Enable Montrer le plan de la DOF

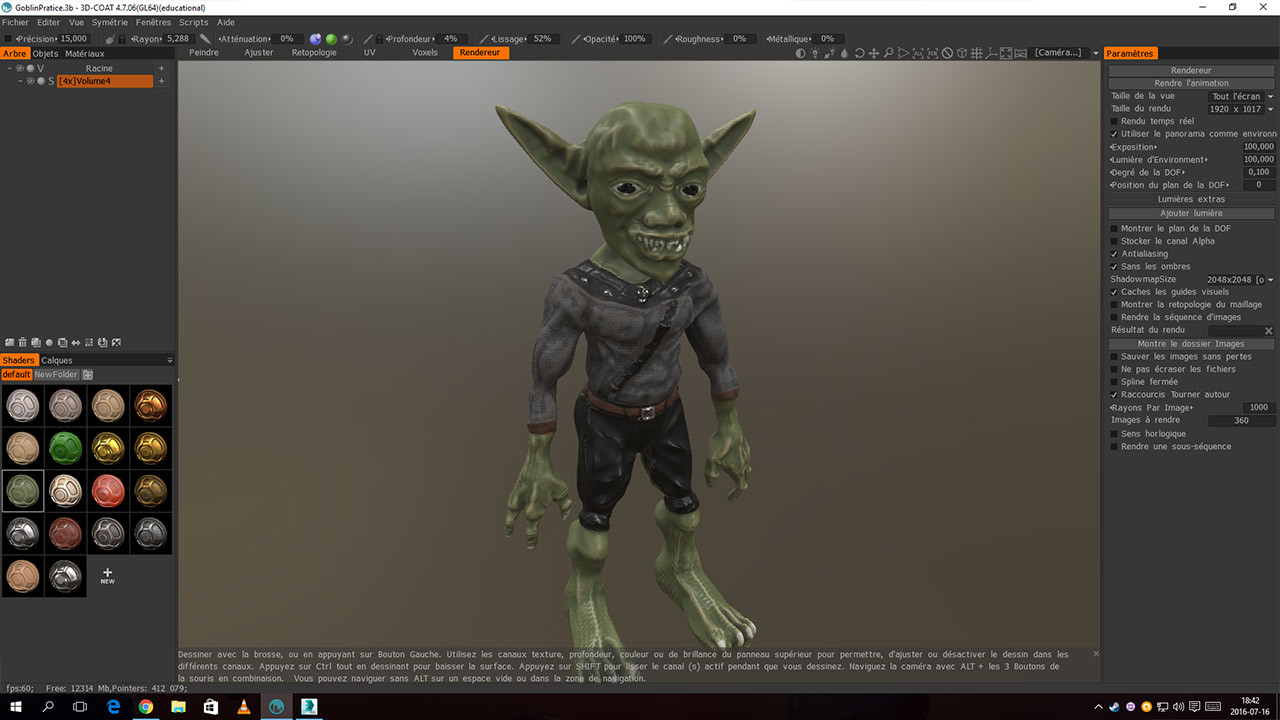coord(1114,229)
